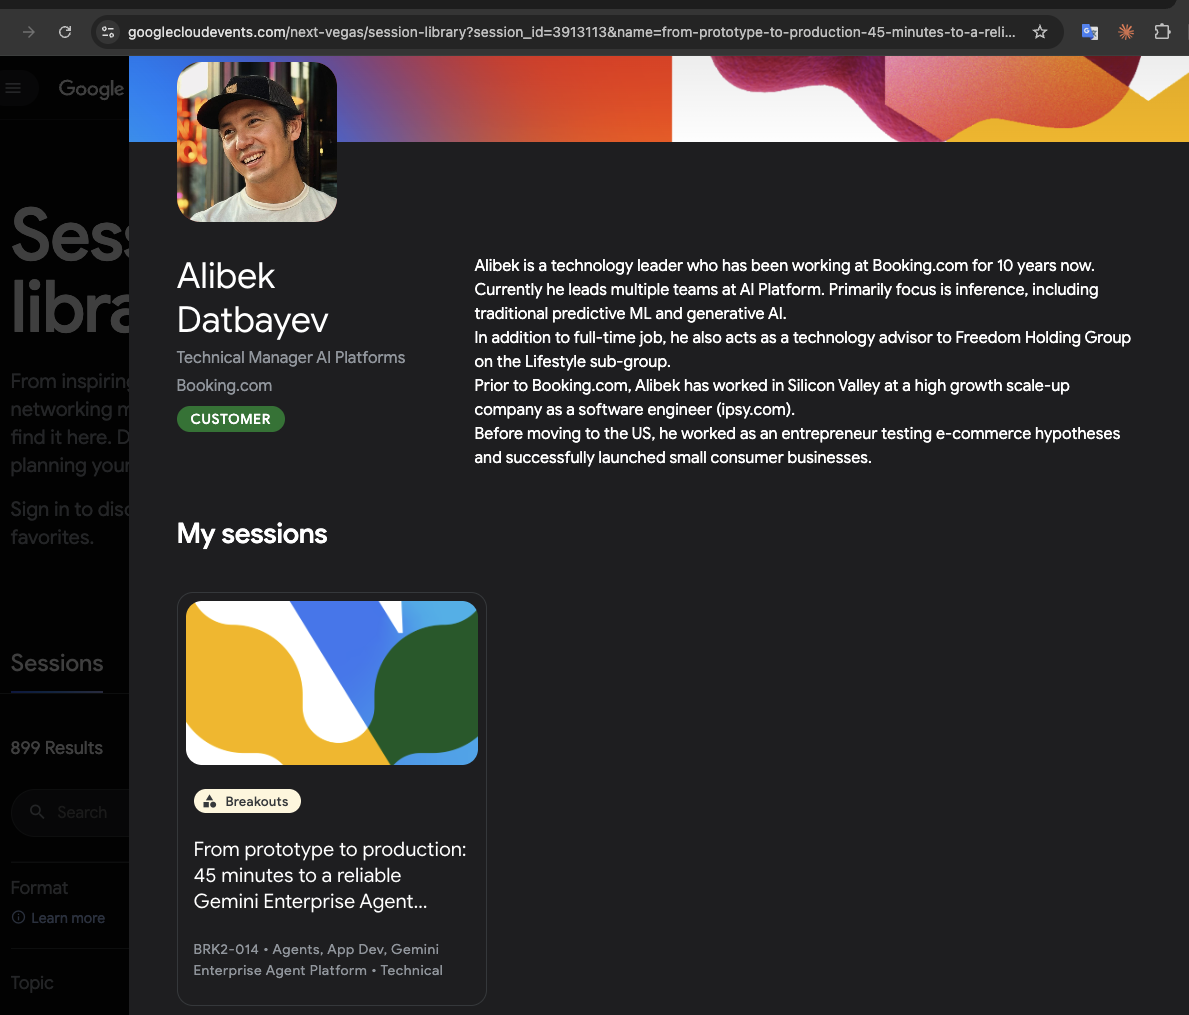Open the Learn more link under Format
The width and height of the screenshot is (1189, 1015).
point(67,918)
